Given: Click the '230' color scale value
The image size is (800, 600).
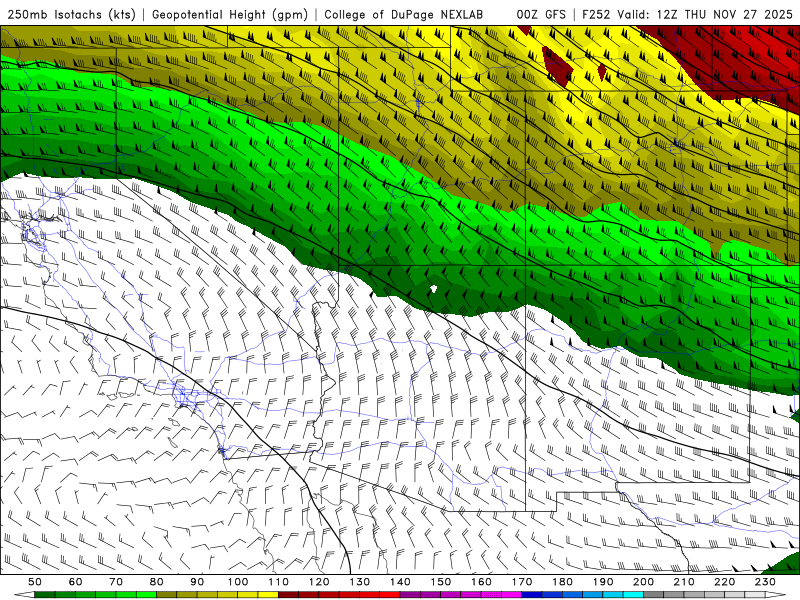Looking at the screenshot, I should click(x=765, y=582).
